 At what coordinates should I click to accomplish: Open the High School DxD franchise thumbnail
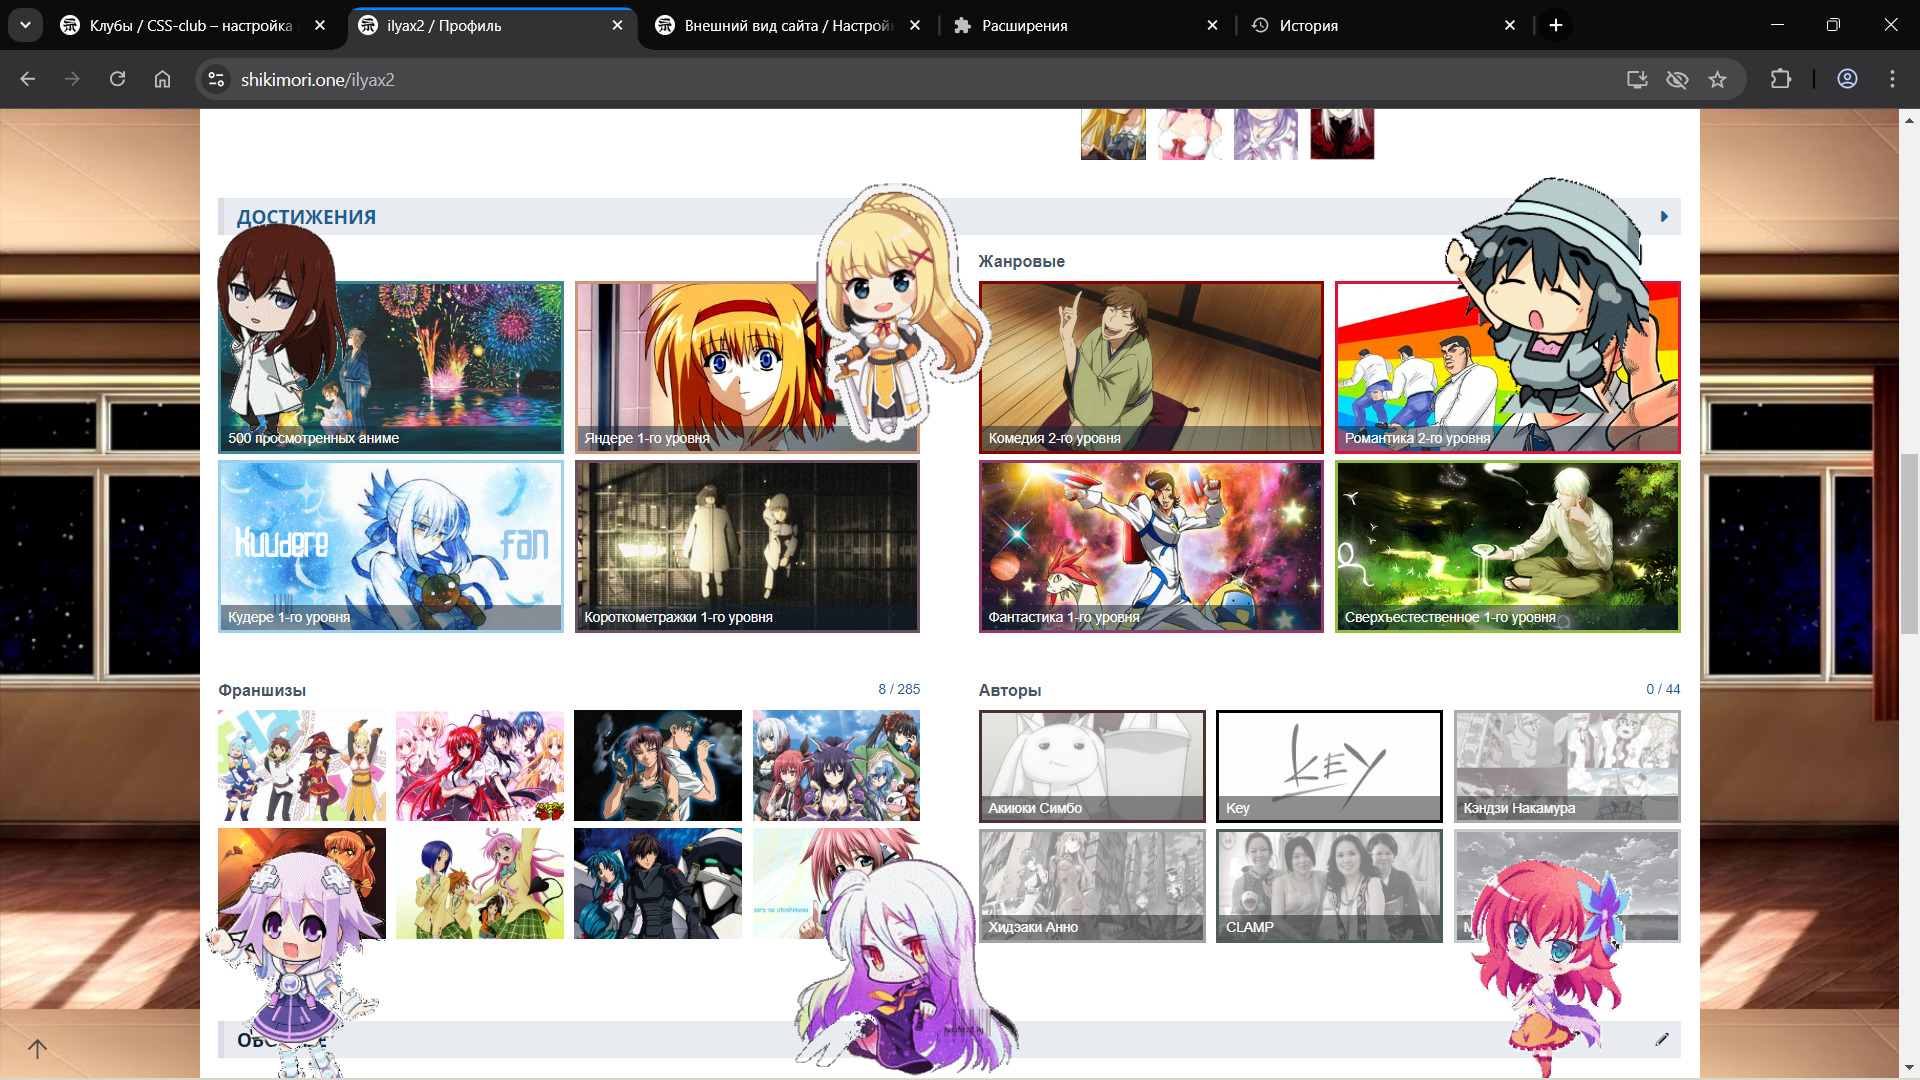tap(480, 765)
